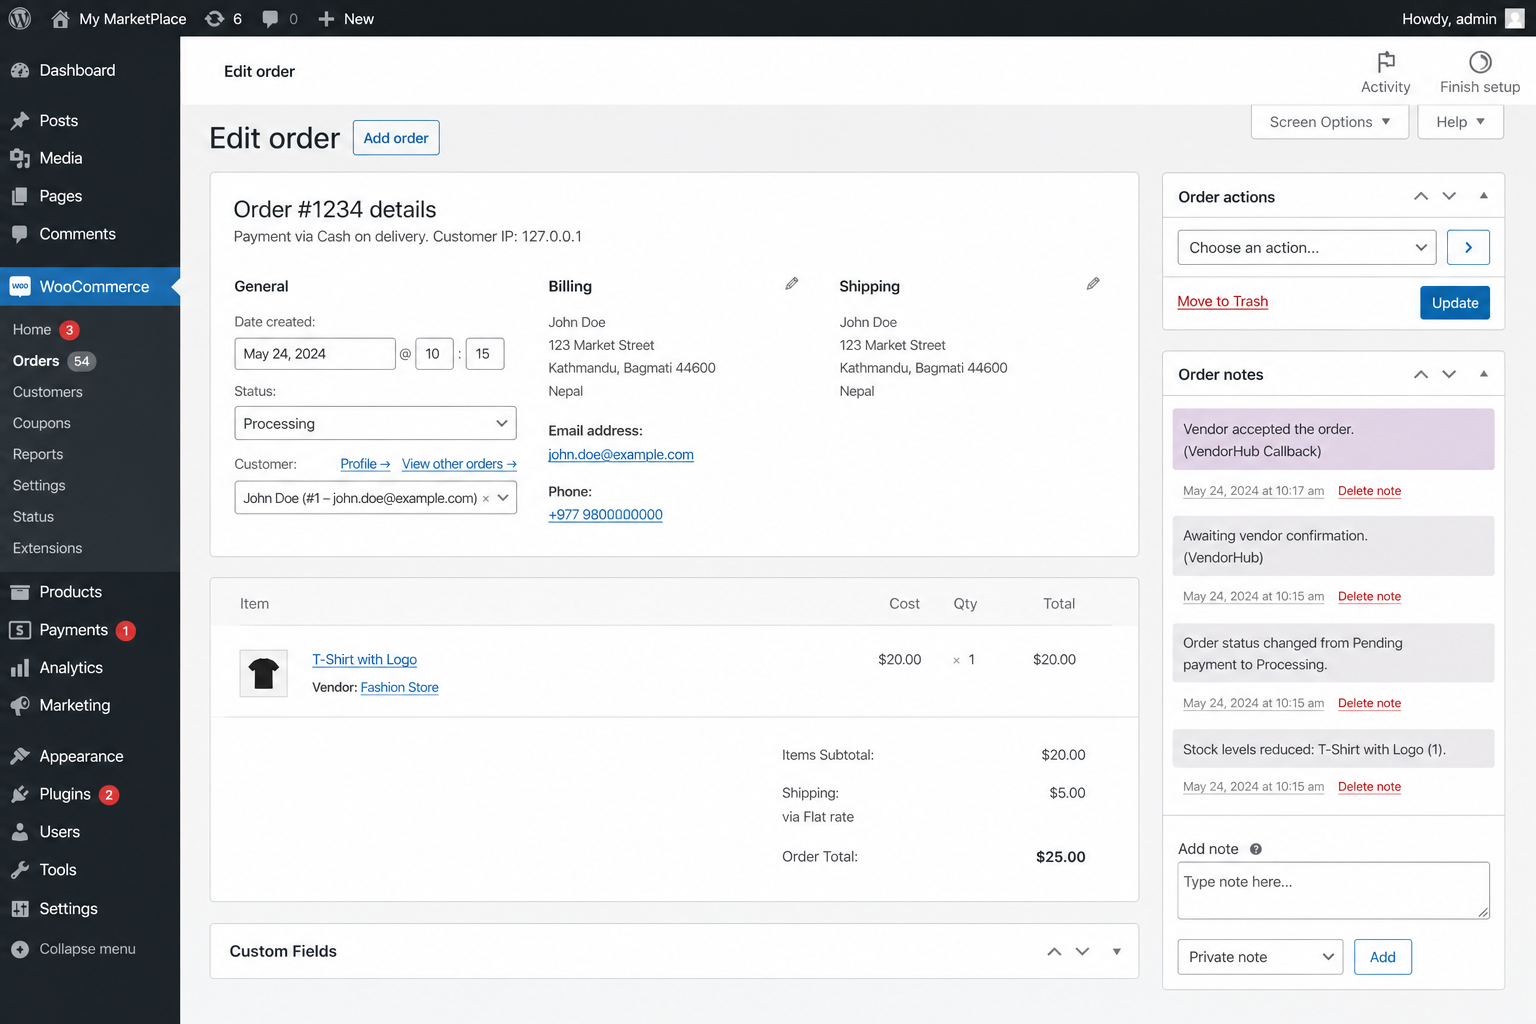The height and width of the screenshot is (1024, 1536).
Task: Click the T-Shirt product thumbnail
Action: 264,673
